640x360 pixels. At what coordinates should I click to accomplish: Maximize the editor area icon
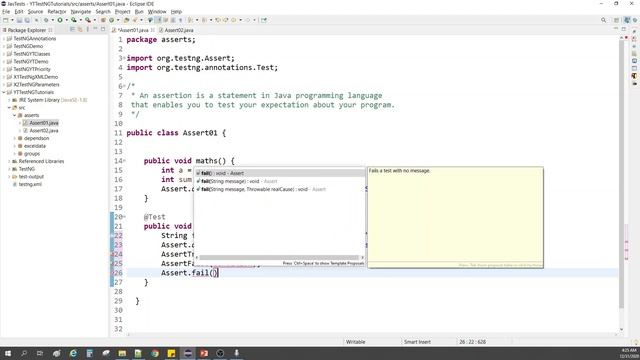[624, 29]
